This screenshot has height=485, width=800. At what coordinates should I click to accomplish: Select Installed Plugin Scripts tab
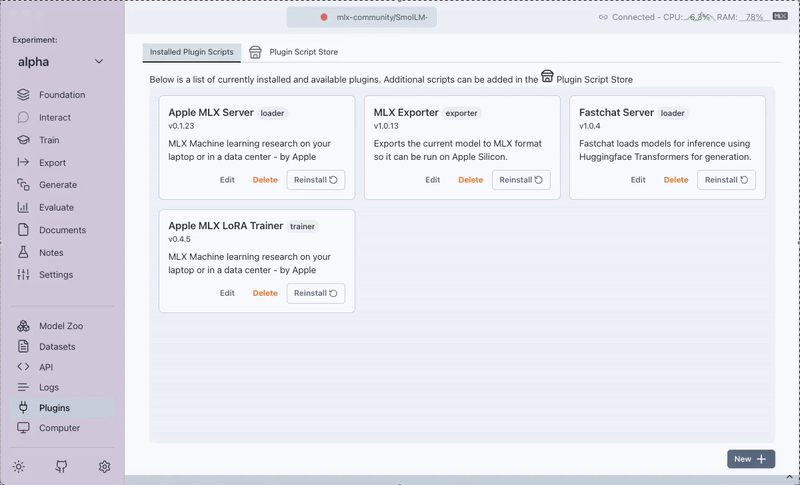click(x=192, y=52)
